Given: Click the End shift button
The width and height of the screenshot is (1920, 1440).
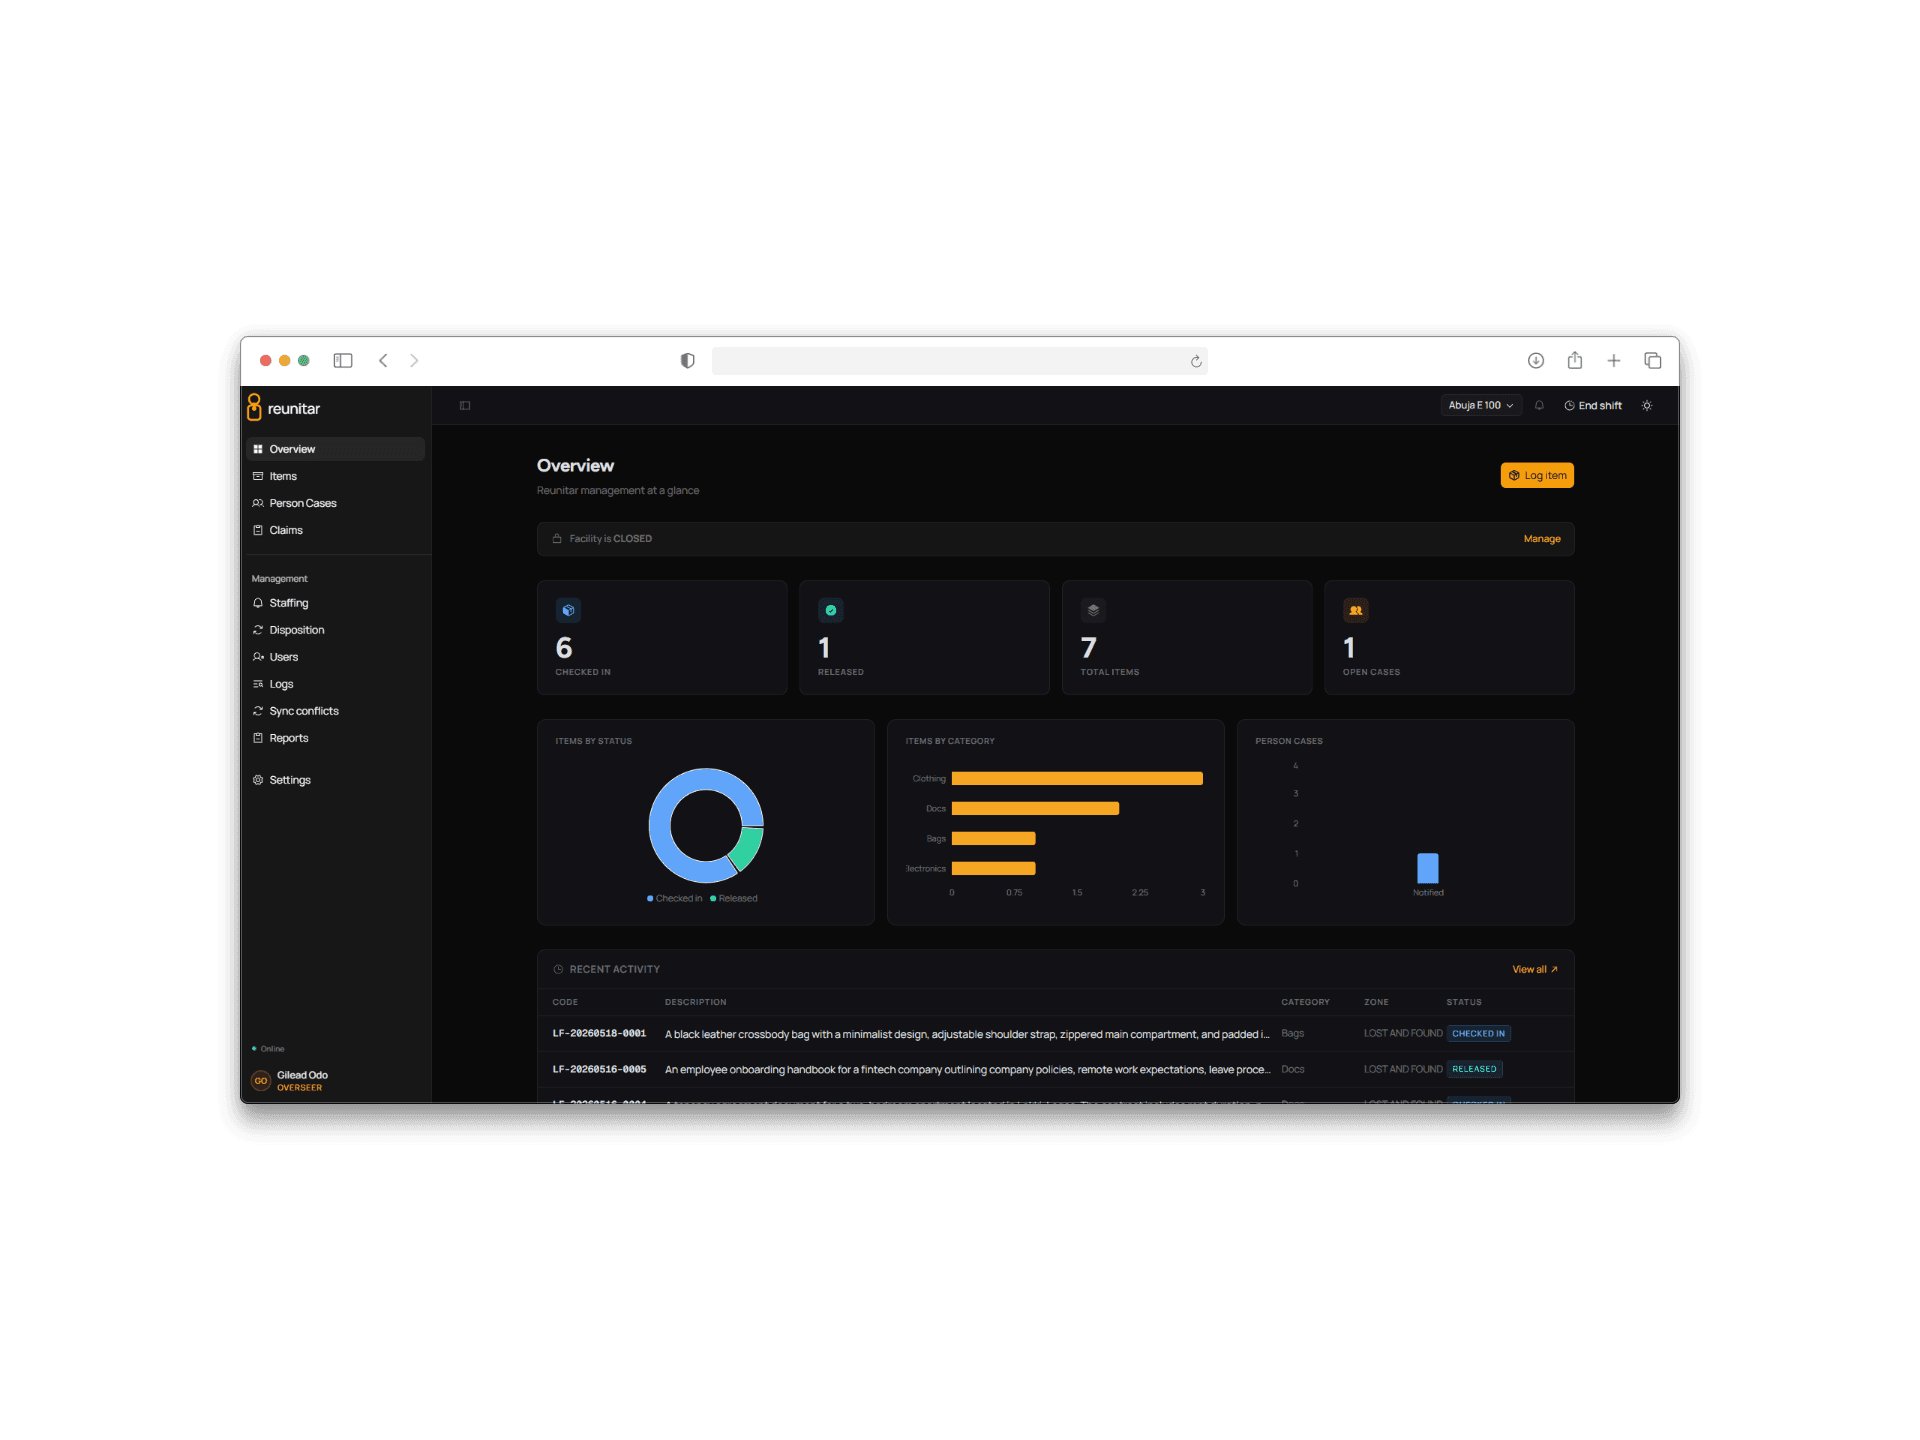Looking at the screenshot, I should coord(1593,405).
